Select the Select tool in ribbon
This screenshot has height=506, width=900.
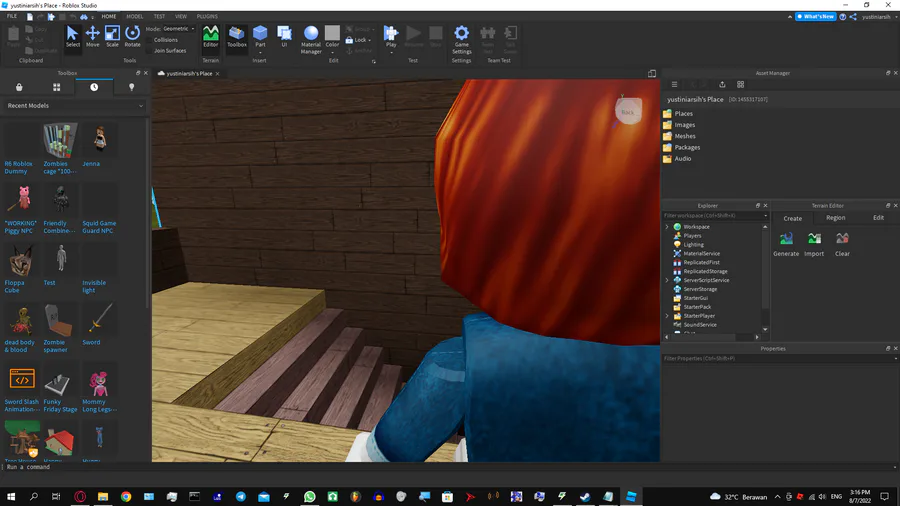pyautogui.click(x=72, y=37)
